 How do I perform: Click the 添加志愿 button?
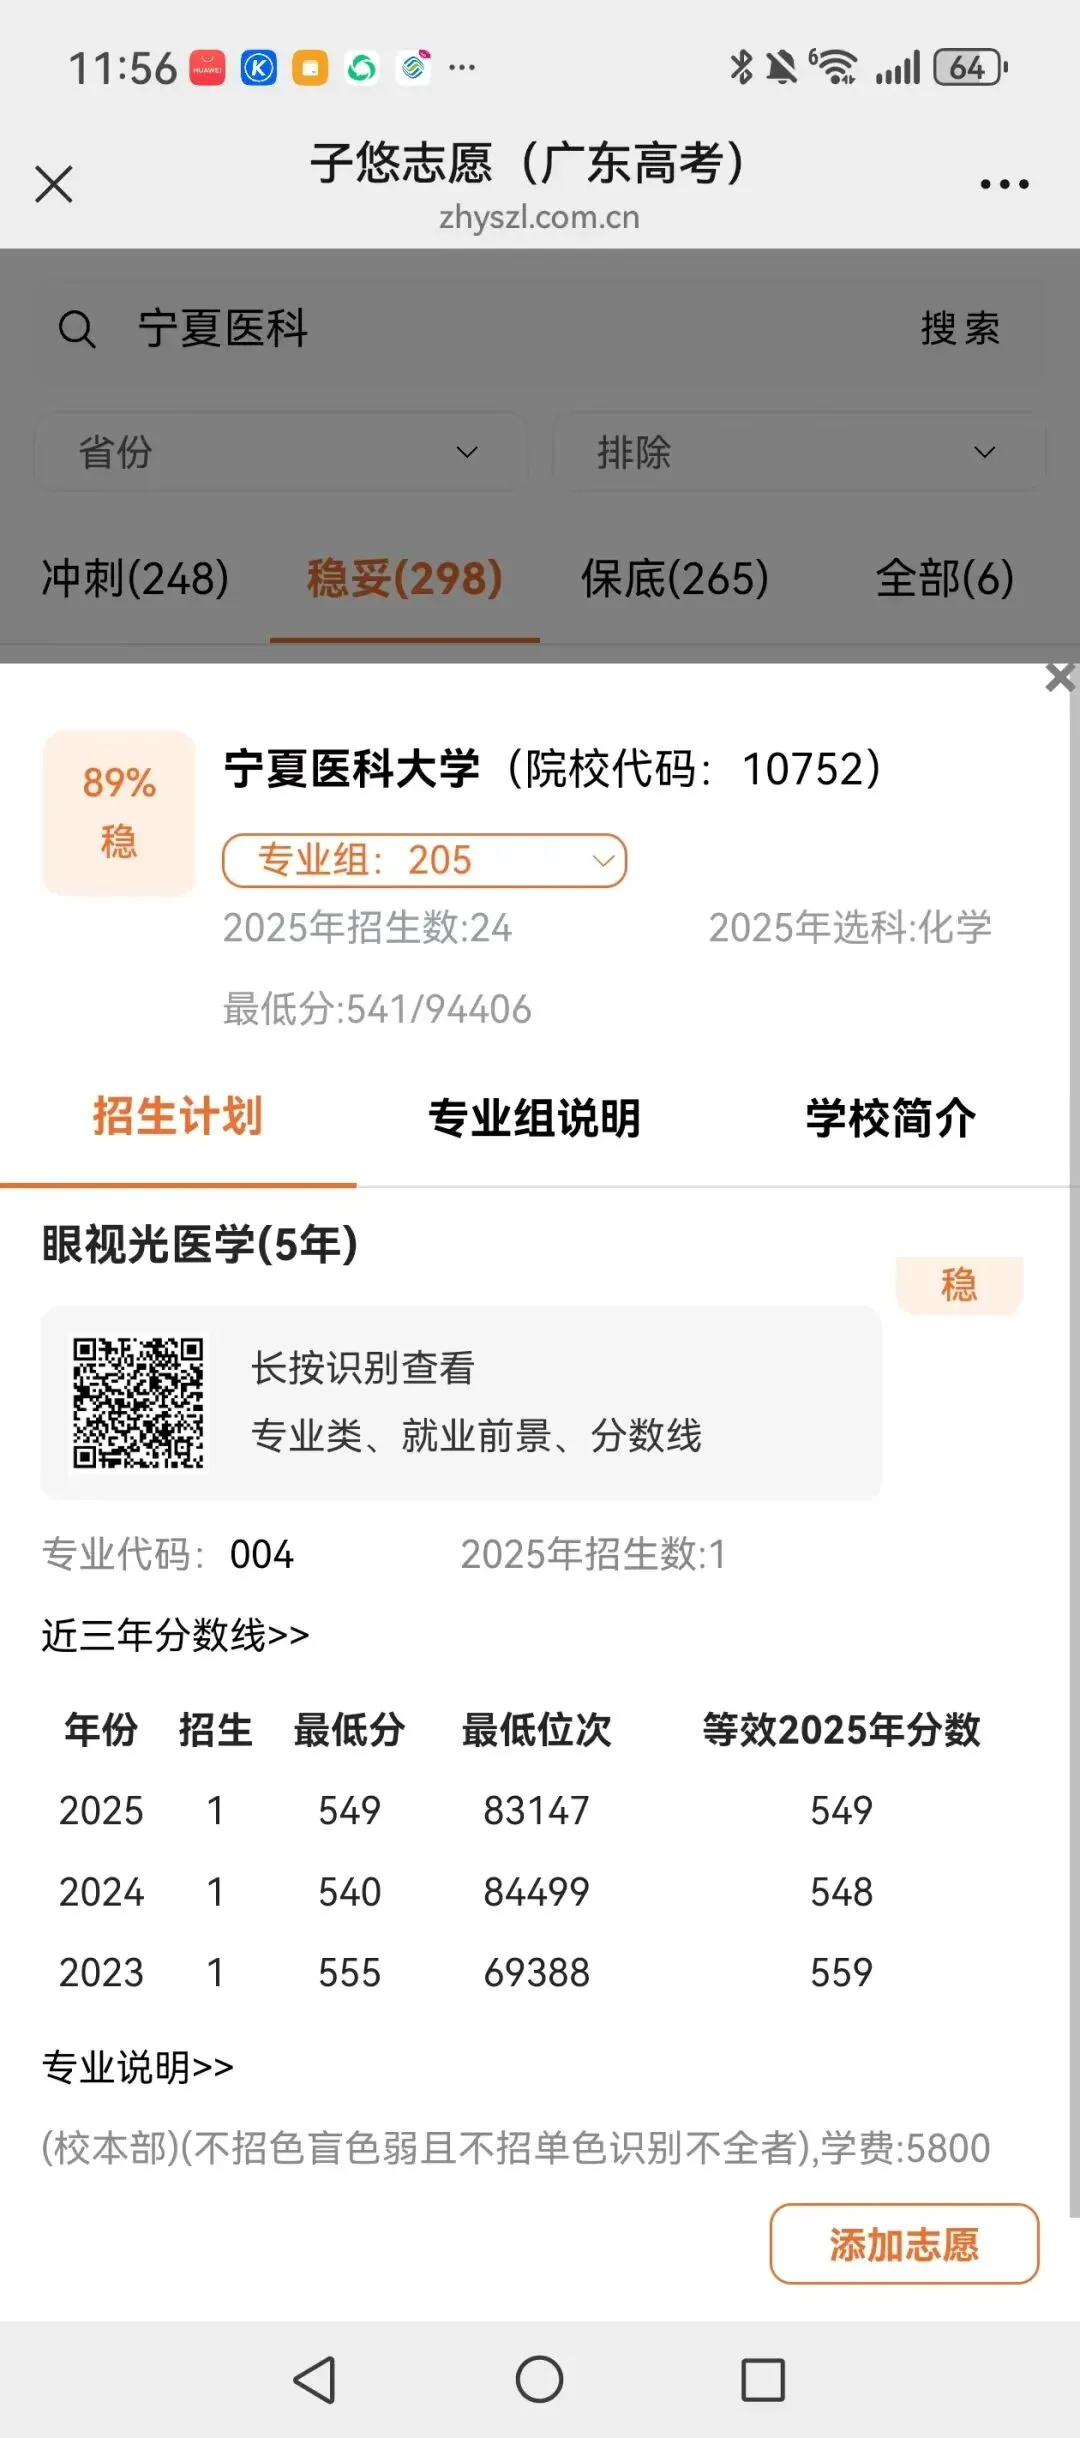coord(904,2244)
